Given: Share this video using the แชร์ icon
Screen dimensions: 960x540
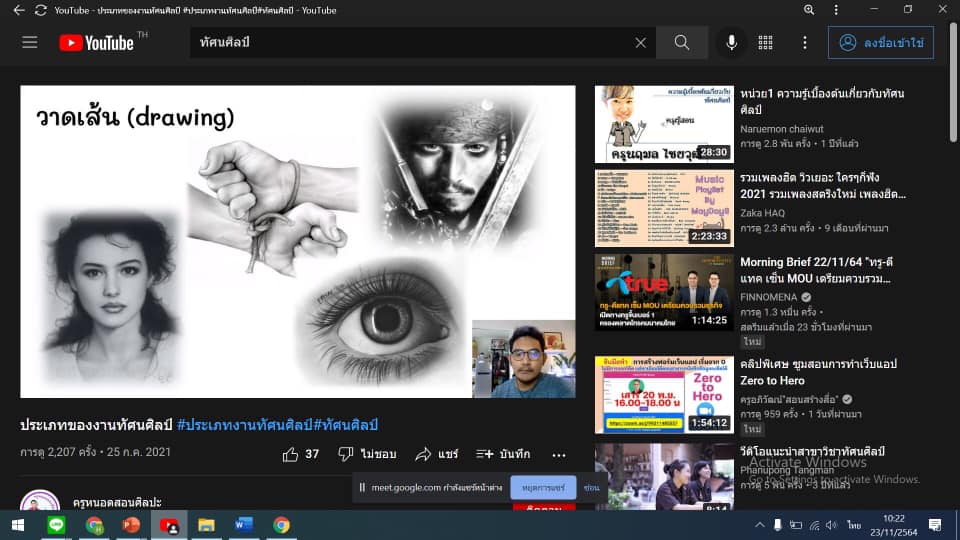Looking at the screenshot, I should pyautogui.click(x=436, y=454).
